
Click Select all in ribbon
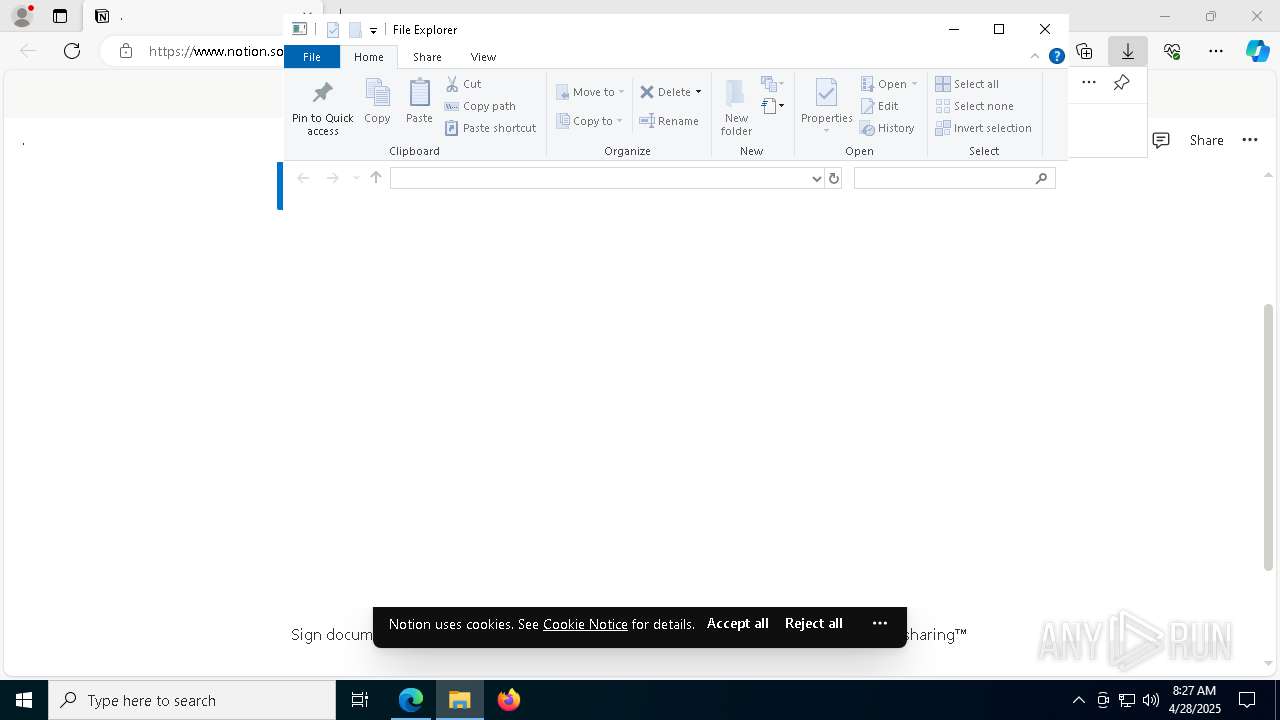(x=967, y=84)
